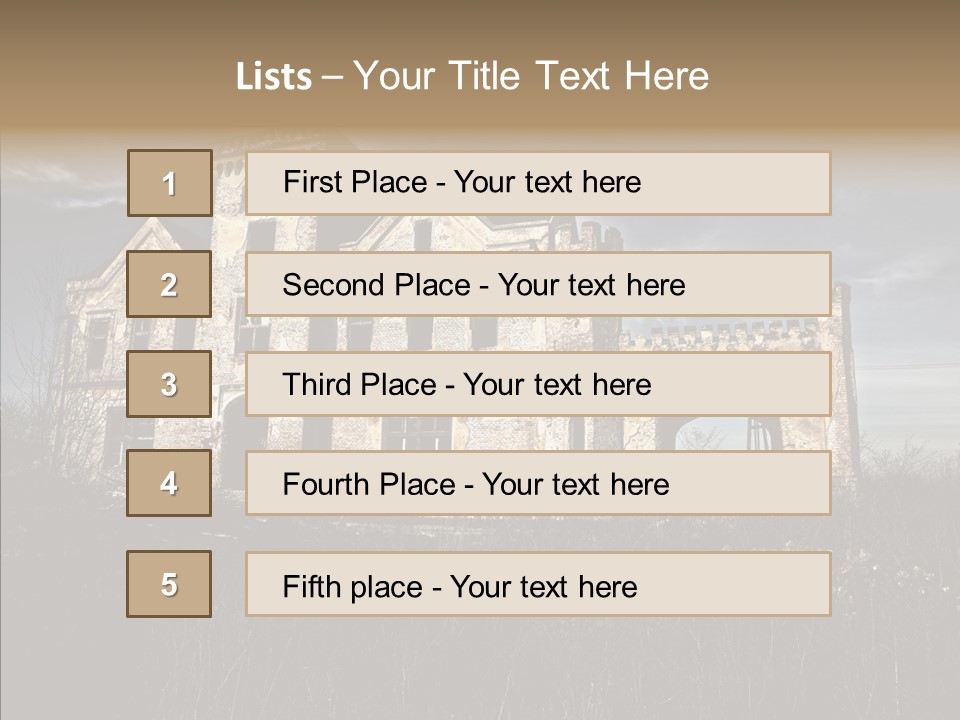
Task: Click the word 'First' in first bar
Action: pos(312,182)
